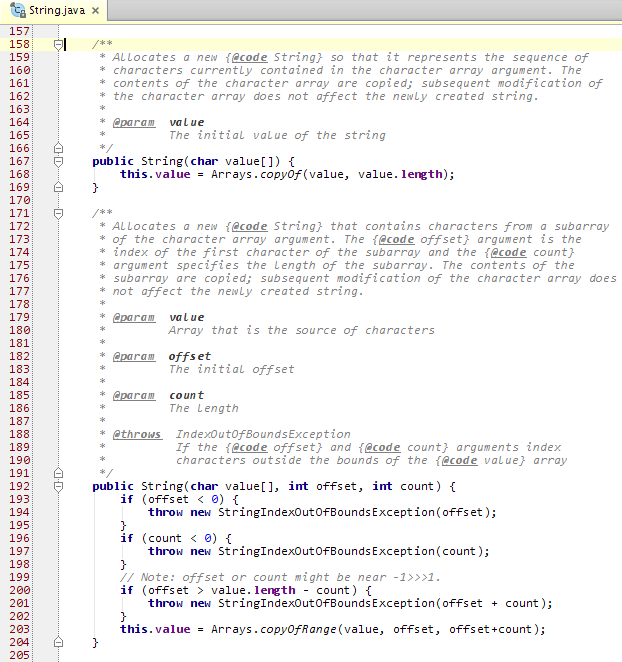Click the copyOf method call on line 168
This screenshot has height=662, width=622.
point(280,174)
